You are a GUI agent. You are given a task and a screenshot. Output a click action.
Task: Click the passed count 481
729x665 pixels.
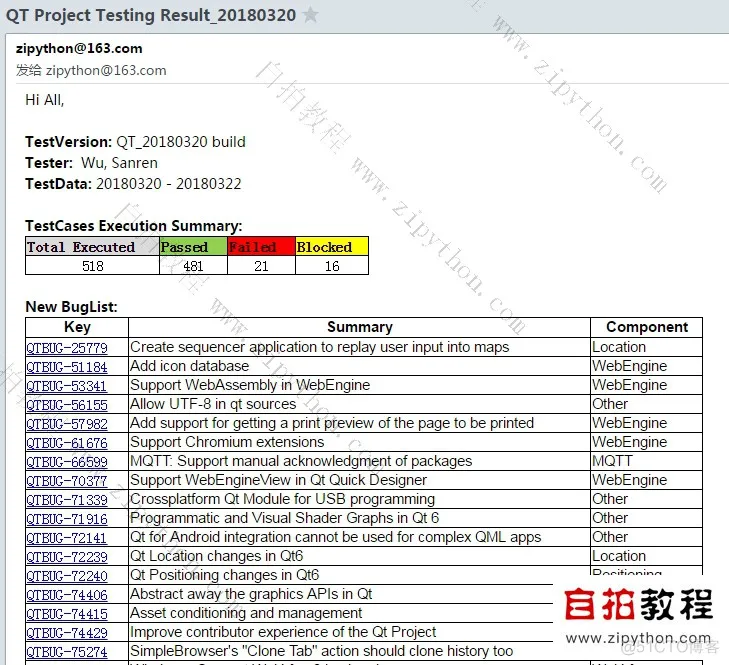193,266
